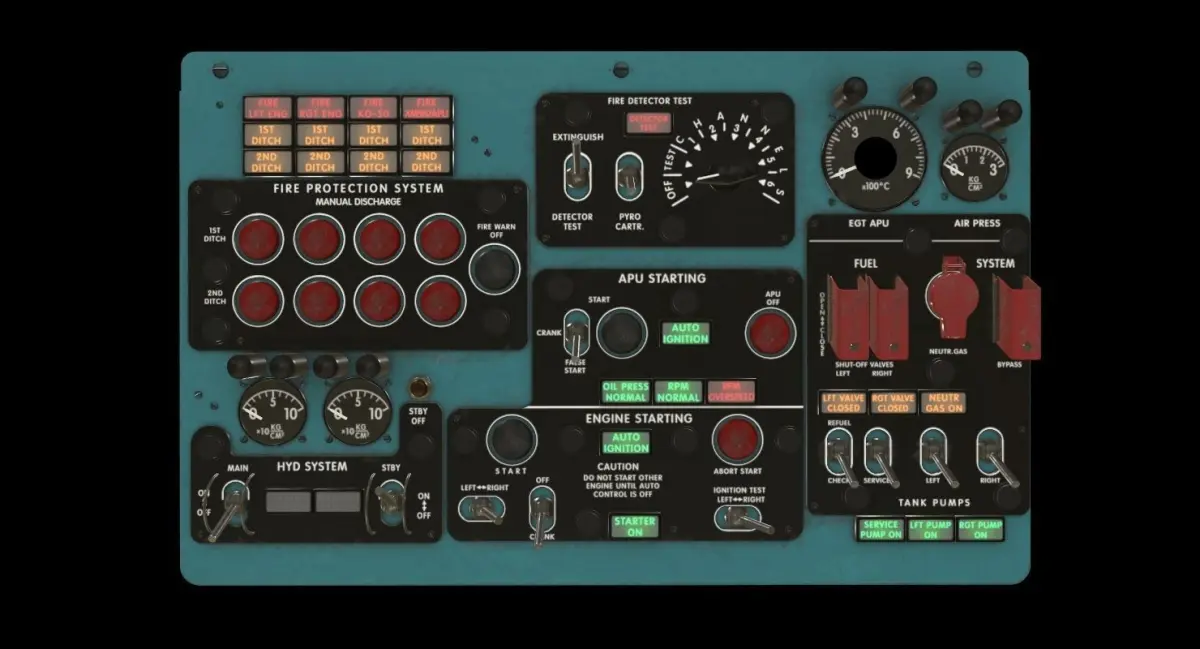1200x649 pixels.
Task: Click the 1ST DITCH lamp under FIRE LFT ENG
Action: point(267,135)
